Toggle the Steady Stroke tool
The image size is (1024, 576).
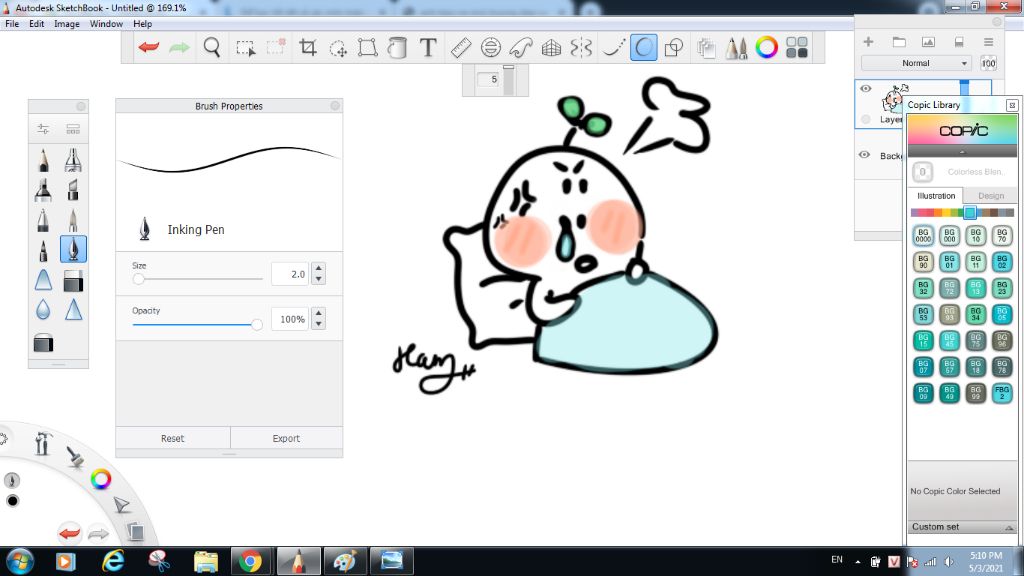pyautogui.click(x=613, y=47)
